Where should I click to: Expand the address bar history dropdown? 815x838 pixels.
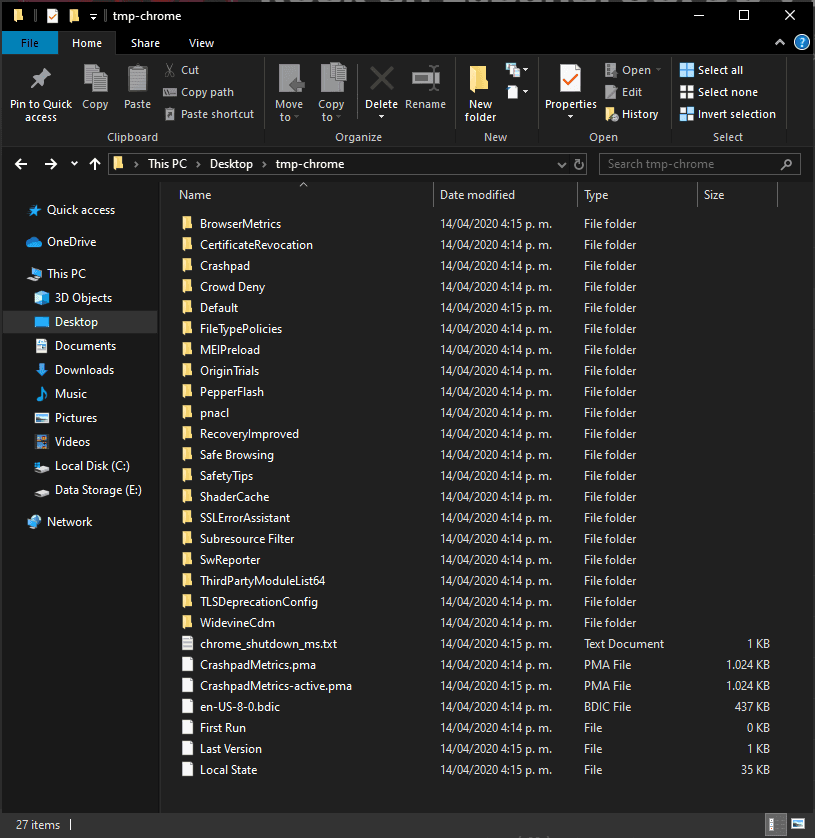560,164
